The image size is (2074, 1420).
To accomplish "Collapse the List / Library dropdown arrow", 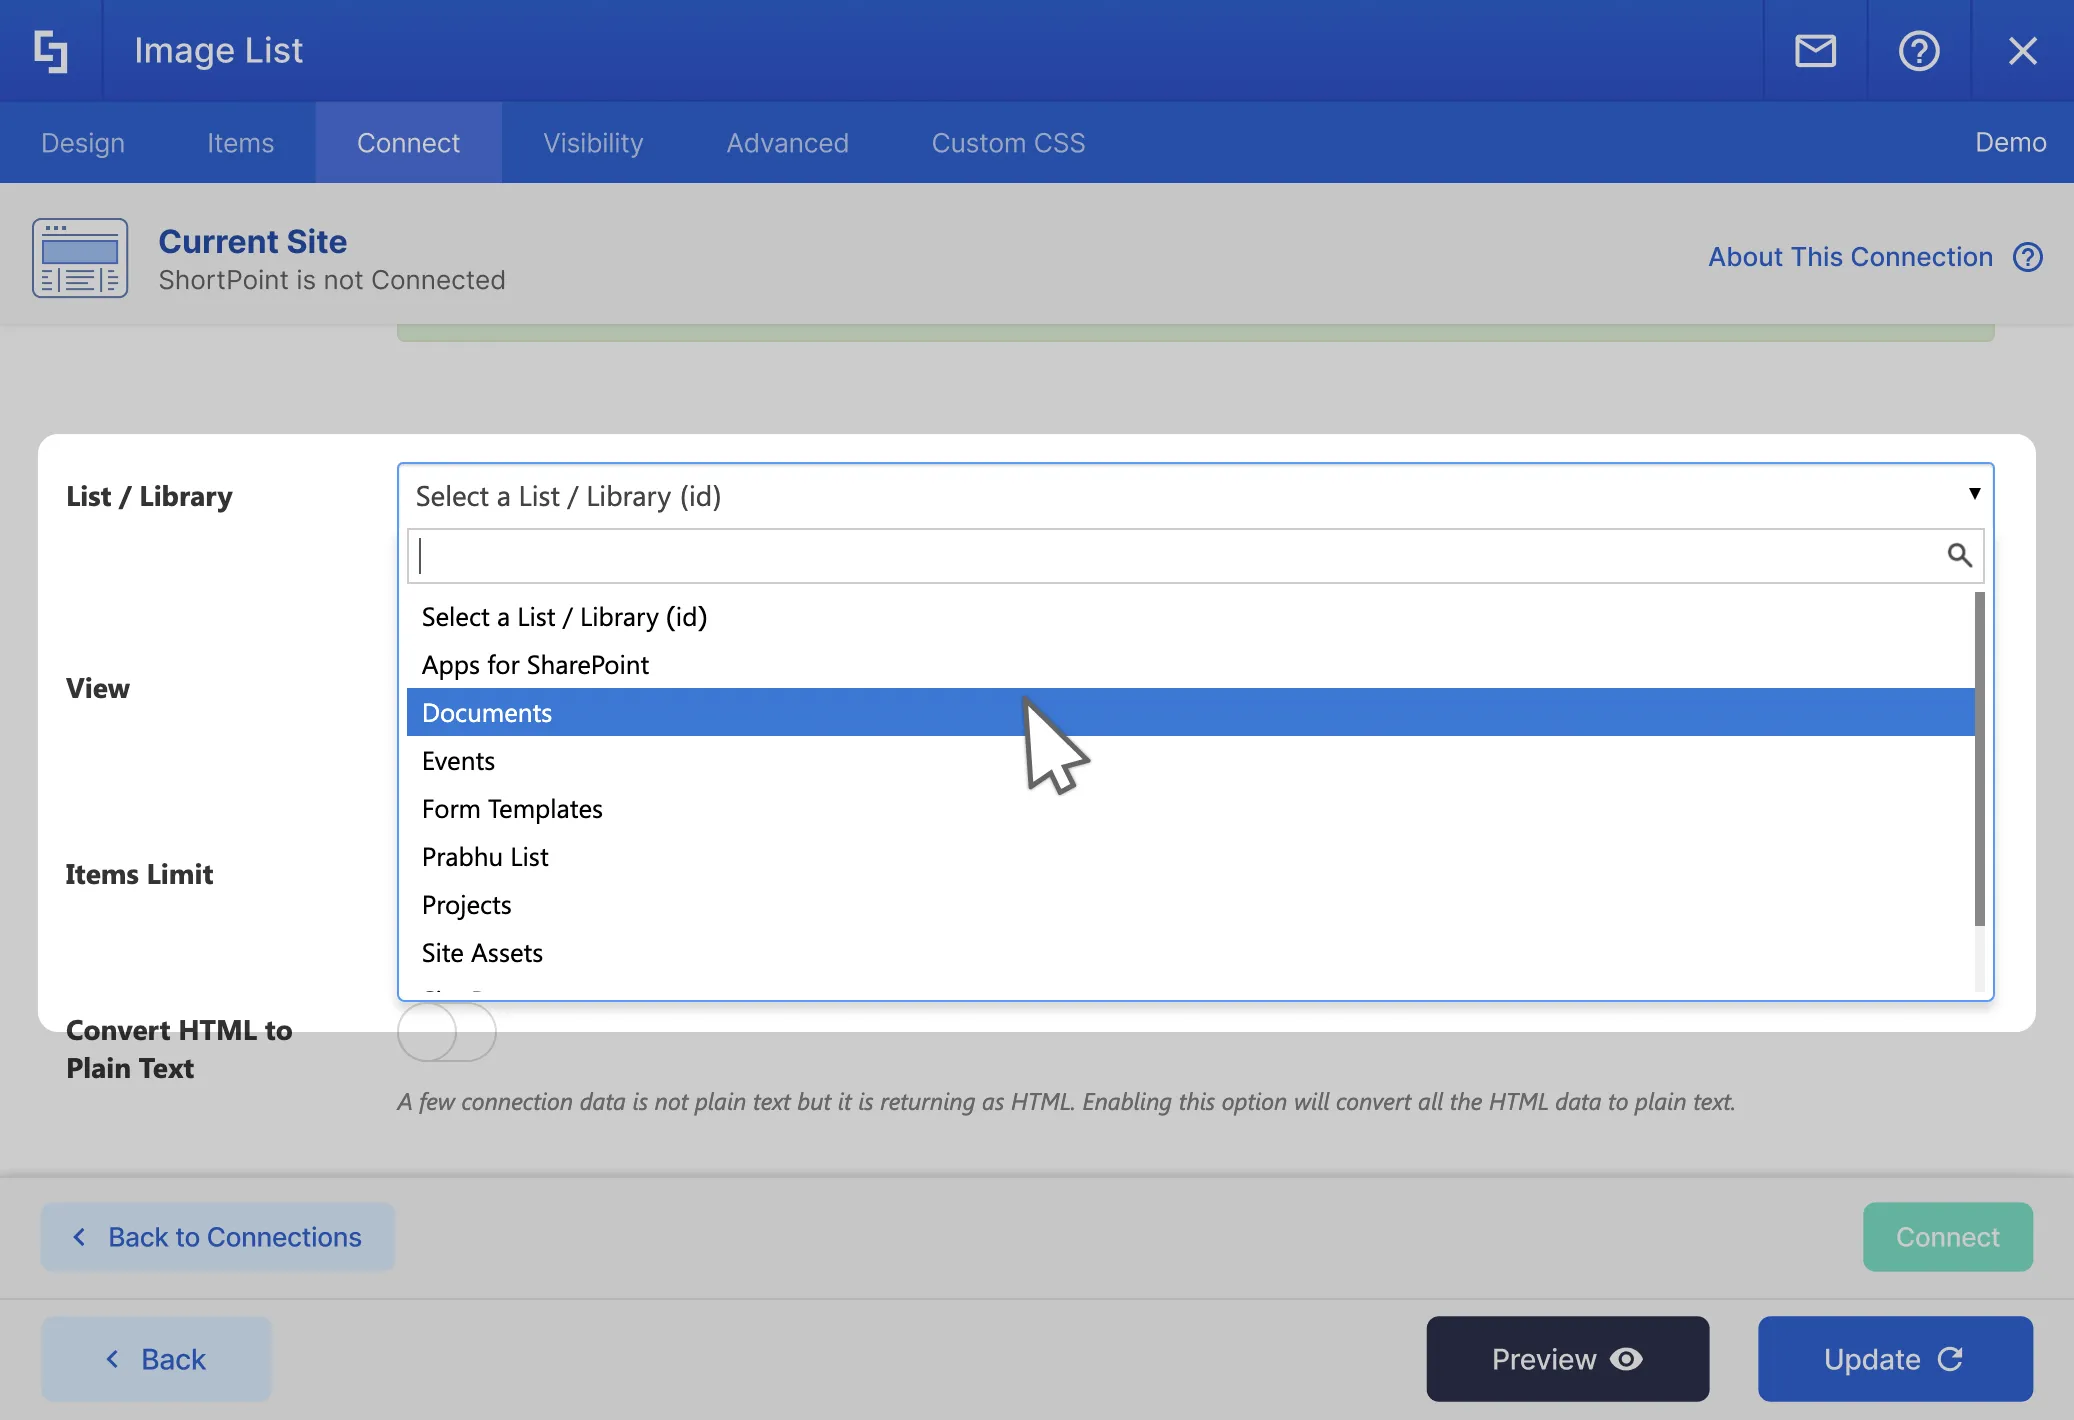I will (x=1974, y=494).
